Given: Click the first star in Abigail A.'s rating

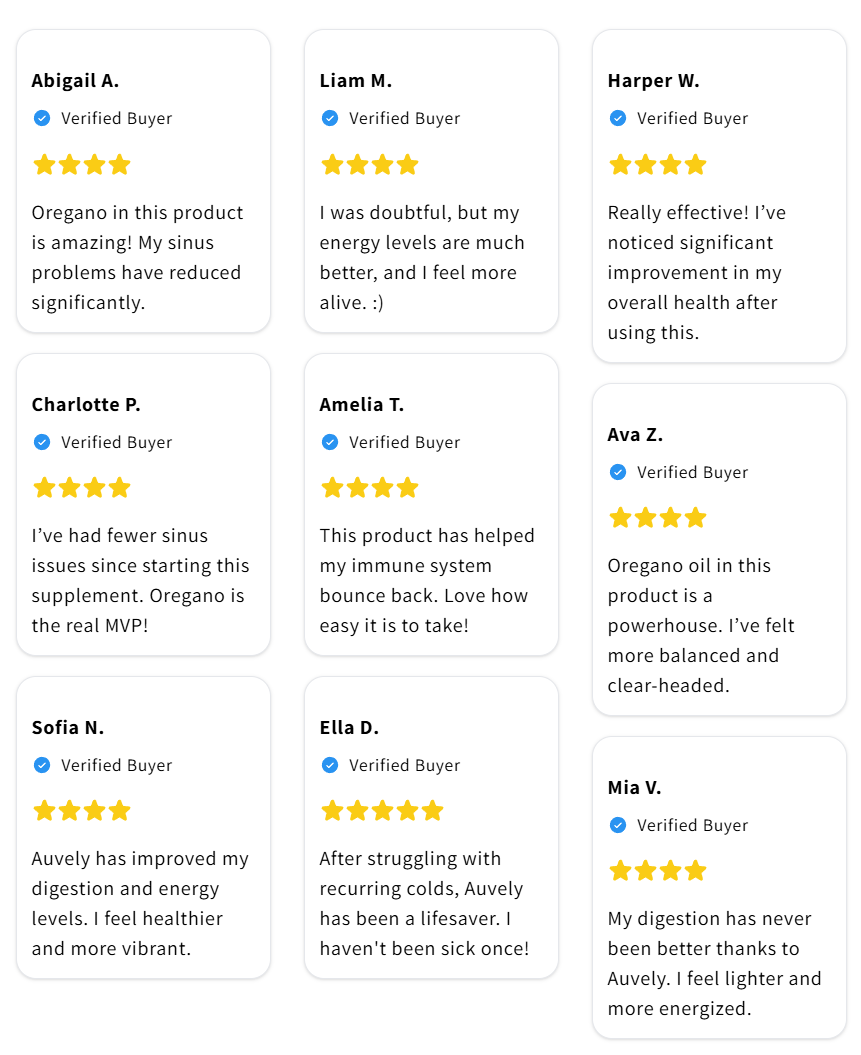Looking at the screenshot, I should coord(44,164).
